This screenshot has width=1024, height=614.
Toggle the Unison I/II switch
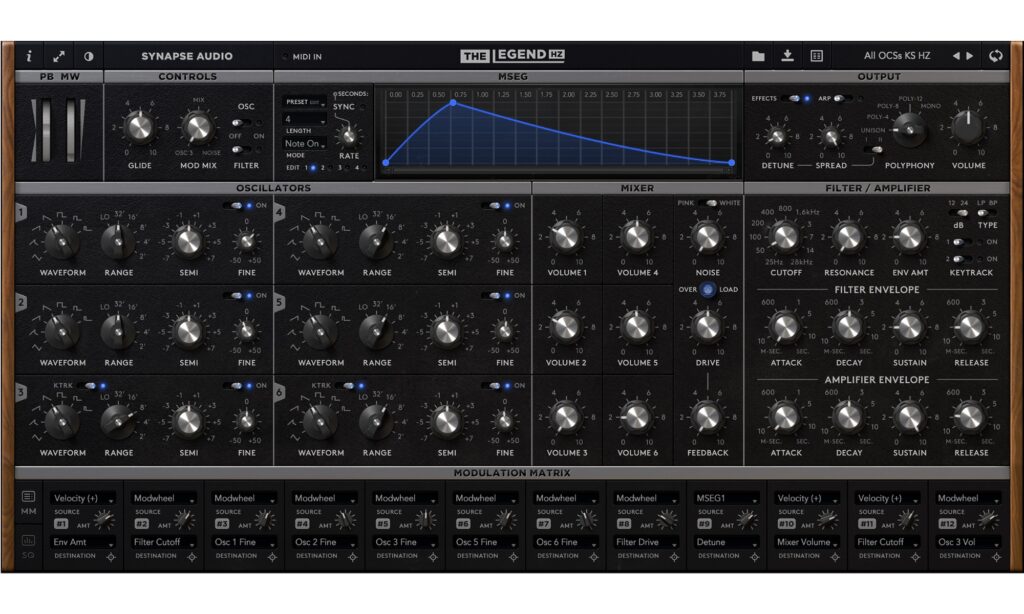tap(873, 150)
